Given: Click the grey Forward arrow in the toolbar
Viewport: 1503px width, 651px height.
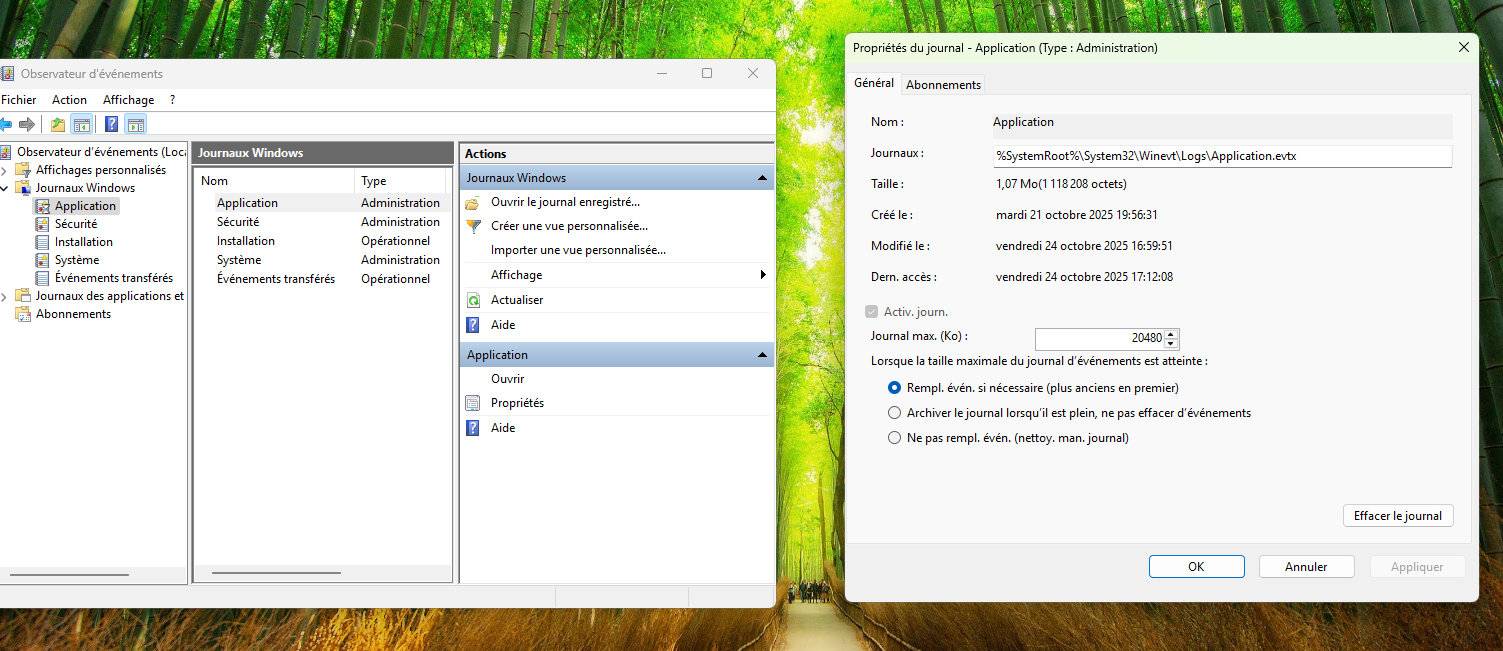Looking at the screenshot, I should click(x=27, y=124).
